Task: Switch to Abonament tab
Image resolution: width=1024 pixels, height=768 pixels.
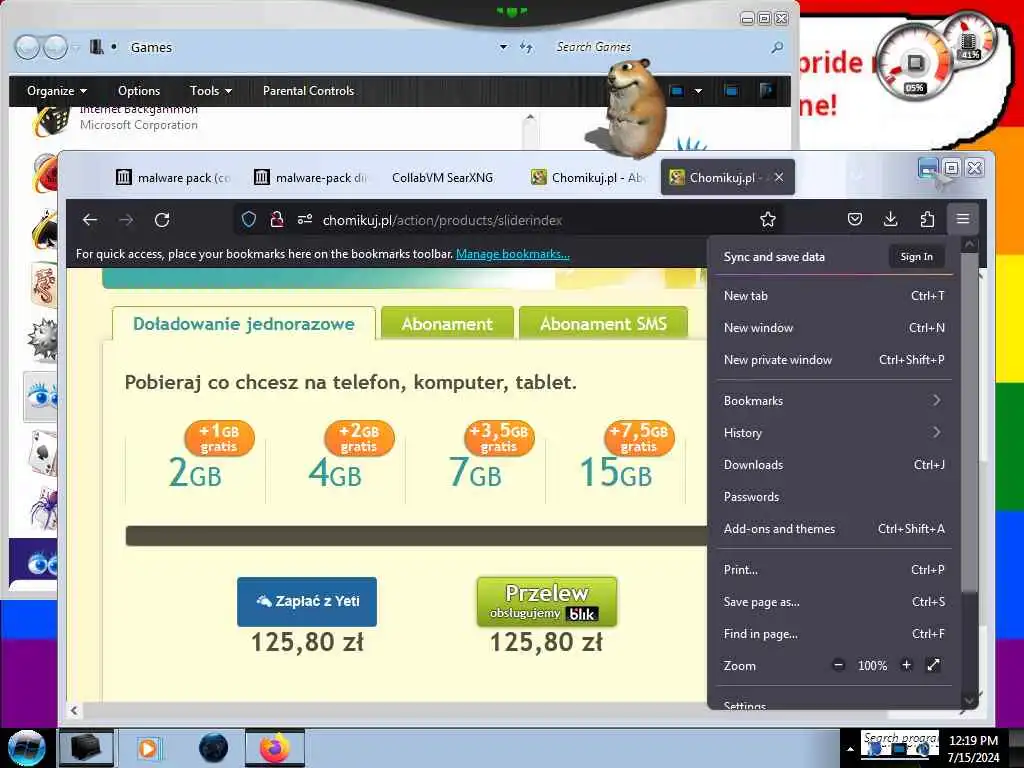Action: click(x=447, y=323)
